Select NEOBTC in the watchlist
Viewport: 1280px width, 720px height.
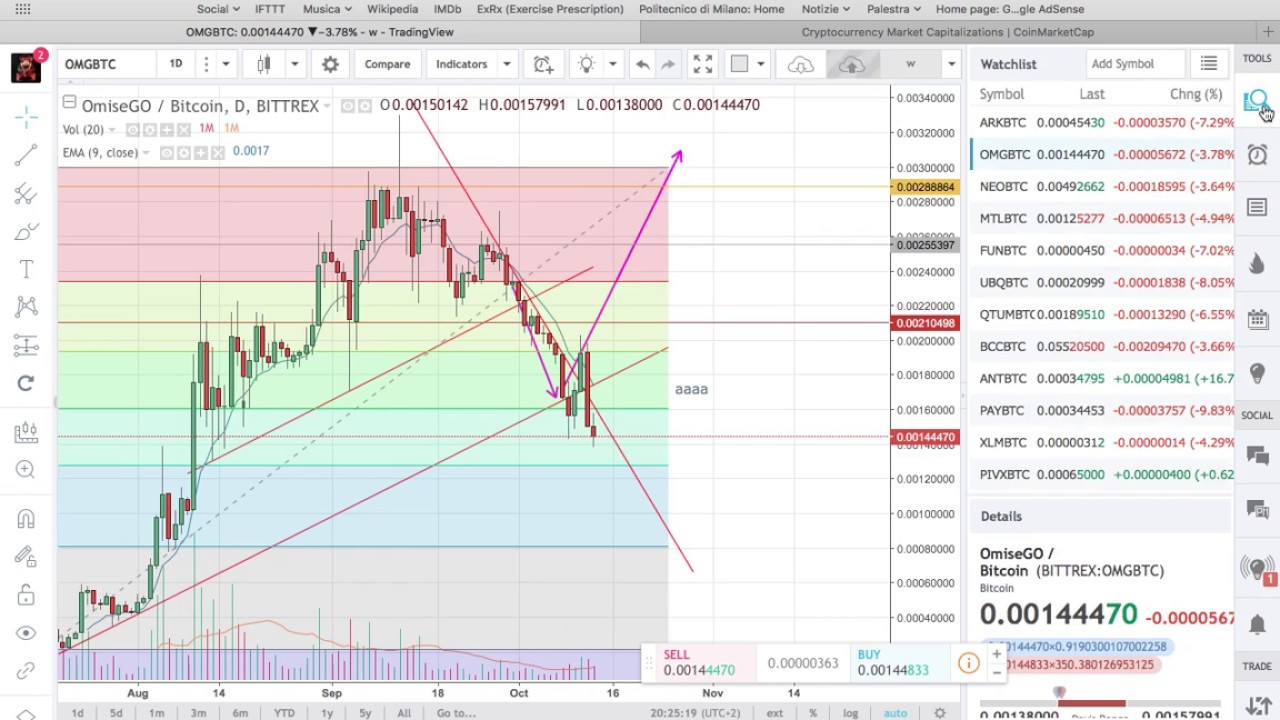[x=1101, y=187]
